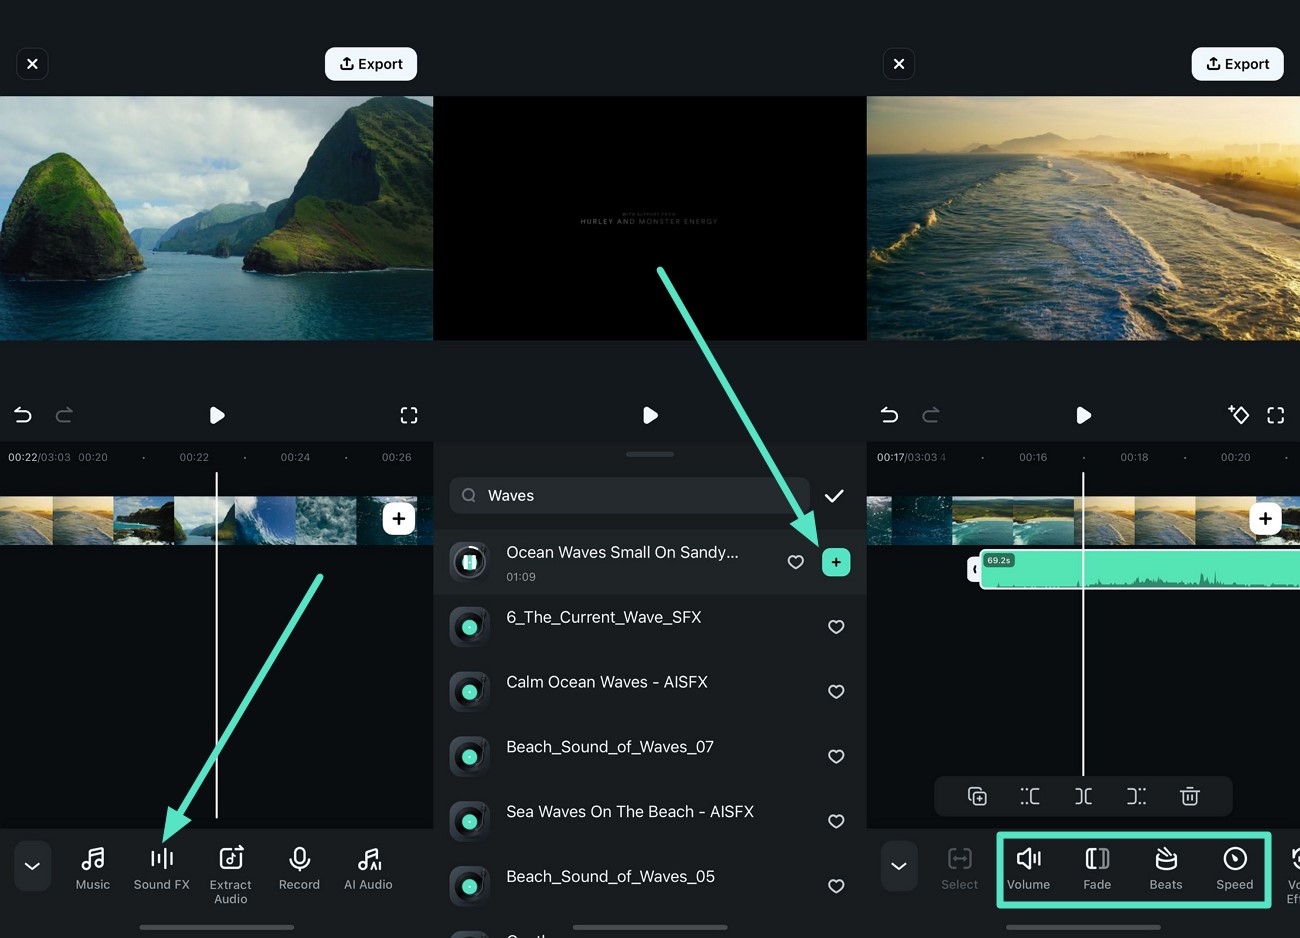This screenshot has height=938, width=1300.
Task: Favorite Sea Waves On The Beach - AISFX
Action: click(836, 822)
